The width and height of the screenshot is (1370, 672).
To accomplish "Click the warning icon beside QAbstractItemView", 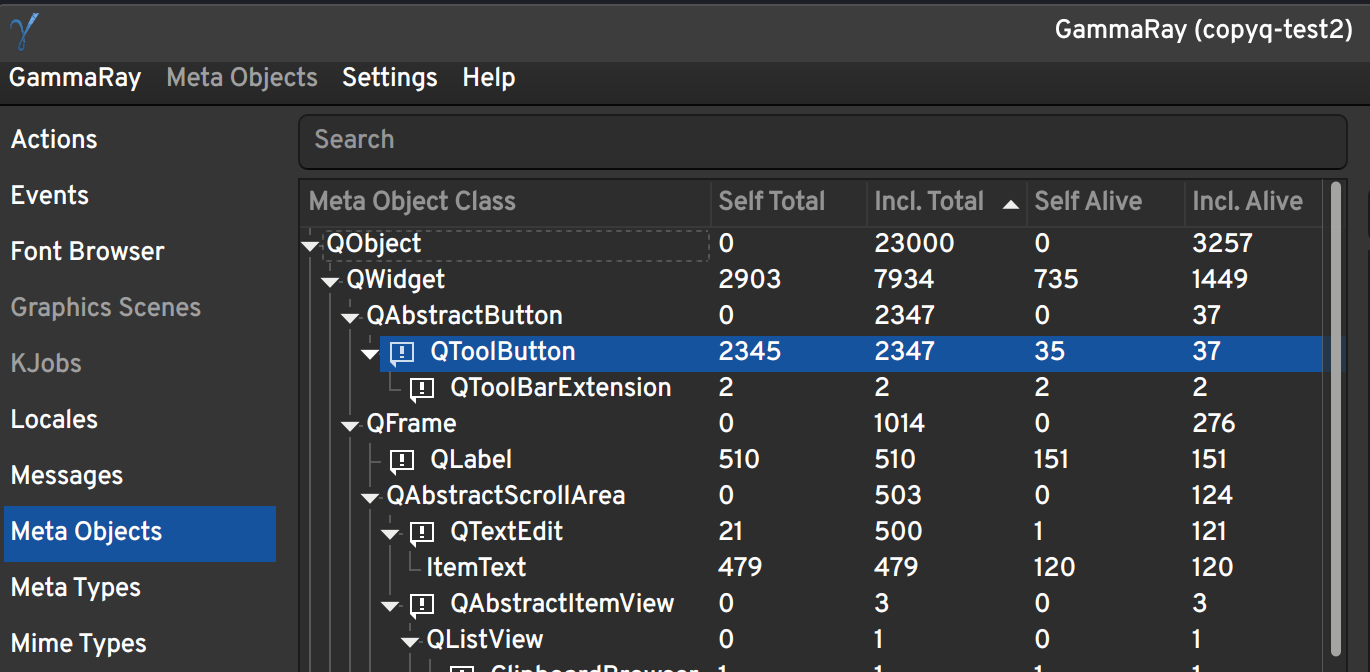I will (x=422, y=604).
